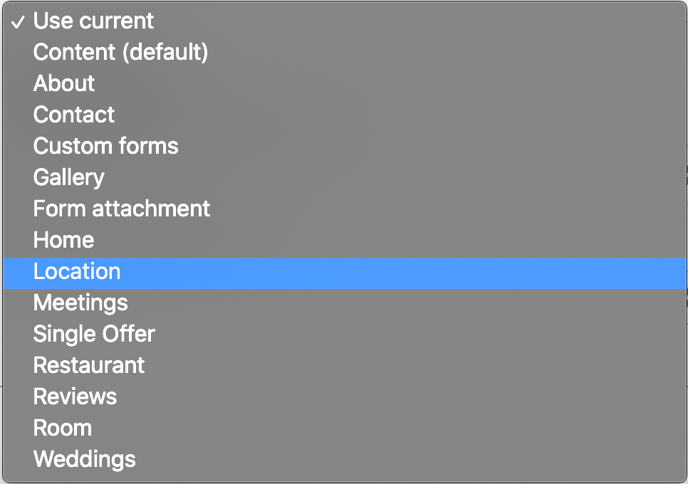This screenshot has width=688, height=484.
Task: Pick Meetings from the dropdown
Action: tap(80, 302)
